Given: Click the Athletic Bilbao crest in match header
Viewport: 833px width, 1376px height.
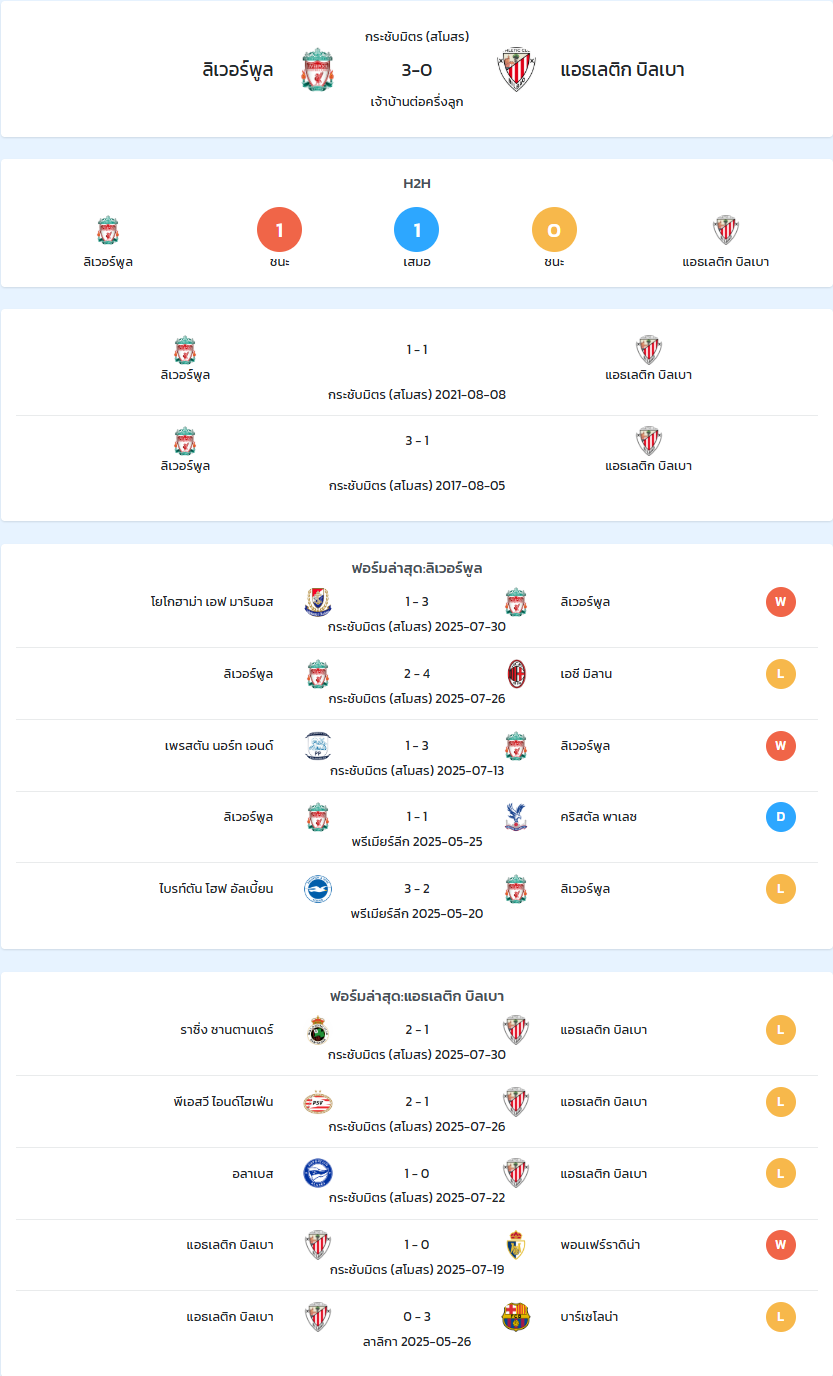Looking at the screenshot, I should (517, 70).
